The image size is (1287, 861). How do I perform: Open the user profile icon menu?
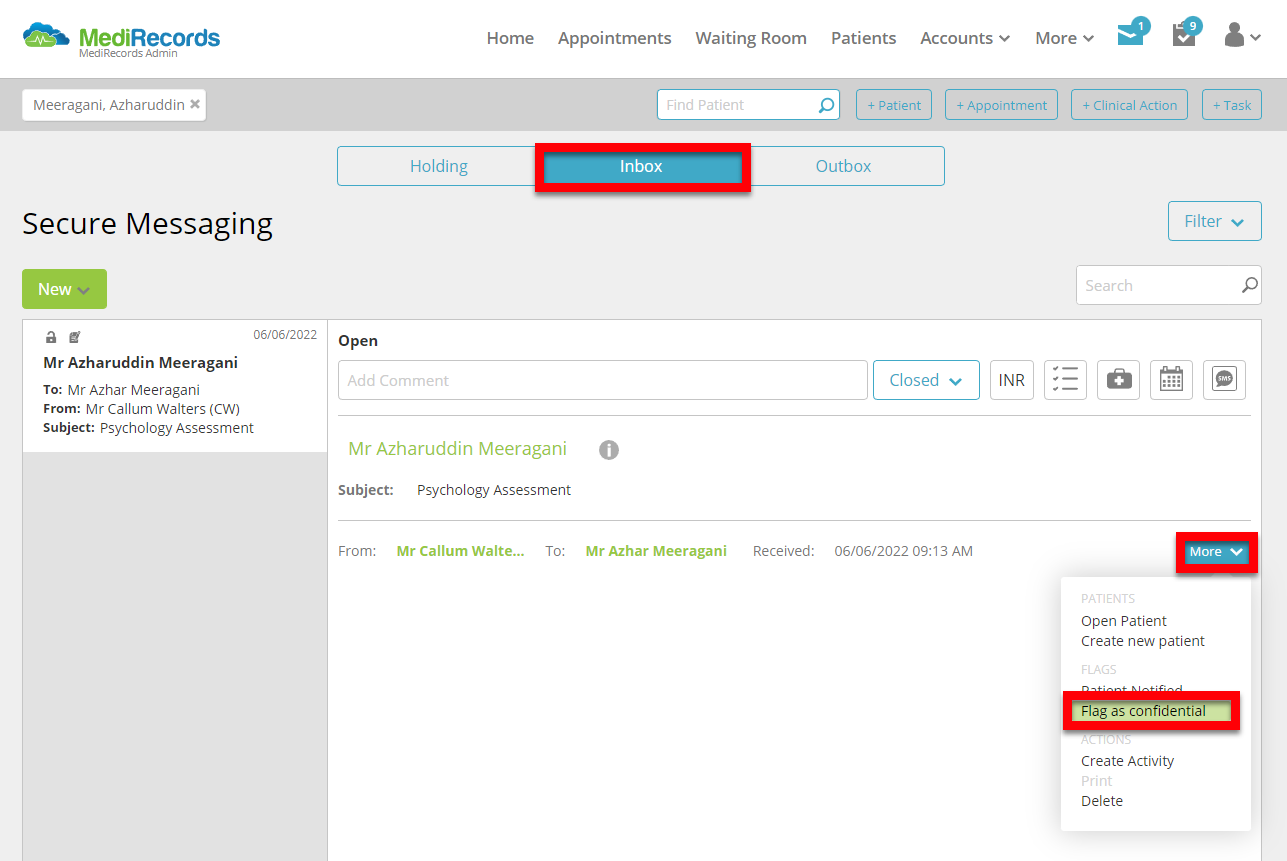[x=1242, y=36]
